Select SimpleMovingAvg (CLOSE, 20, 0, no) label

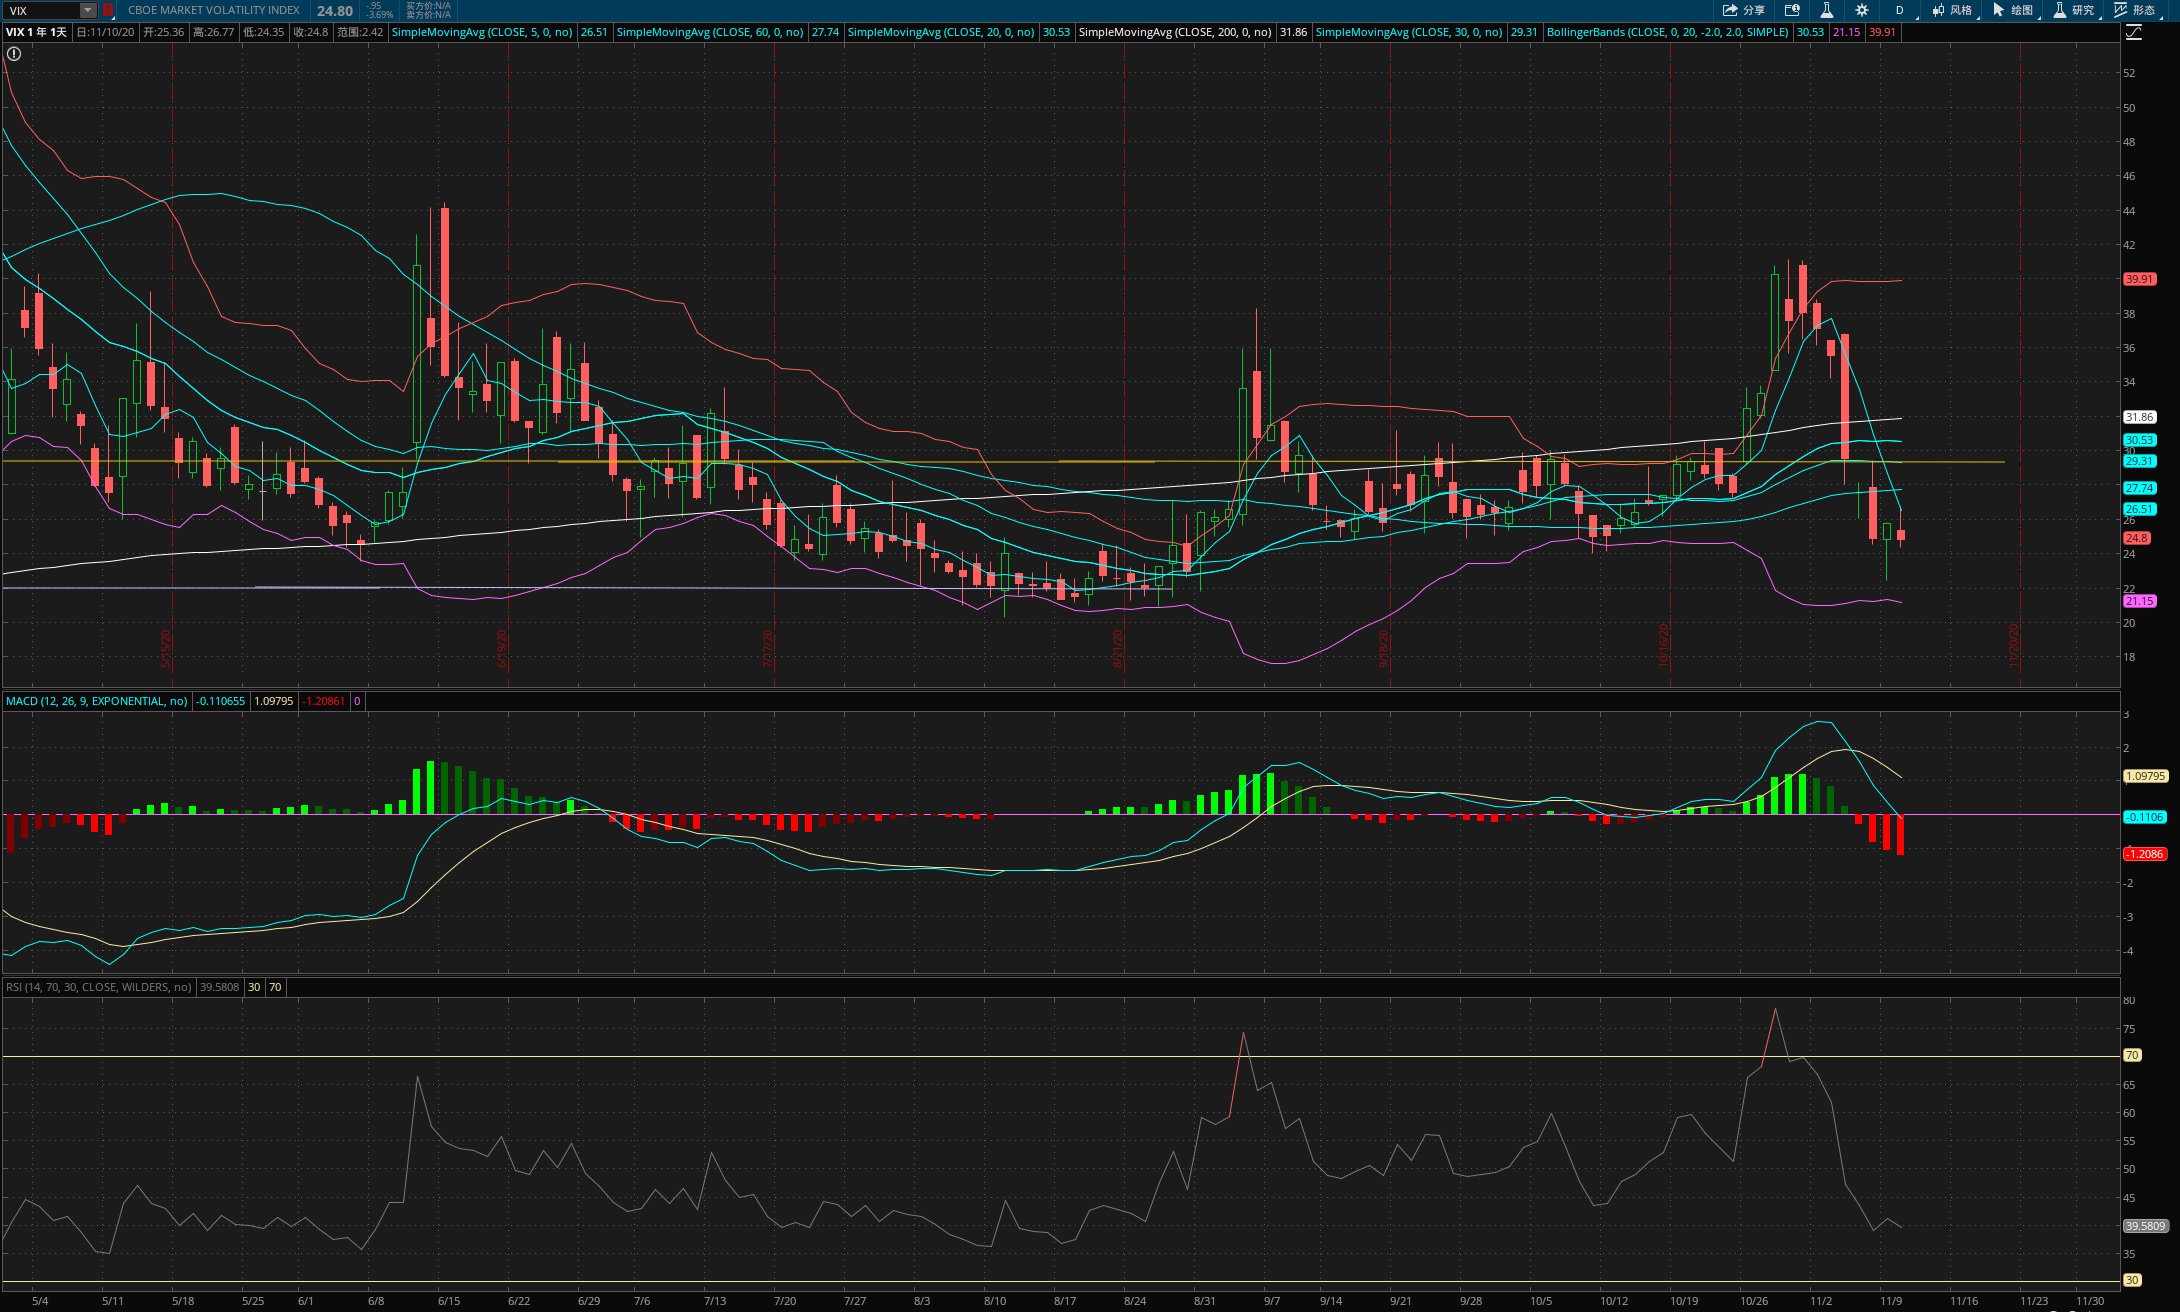coord(941,32)
